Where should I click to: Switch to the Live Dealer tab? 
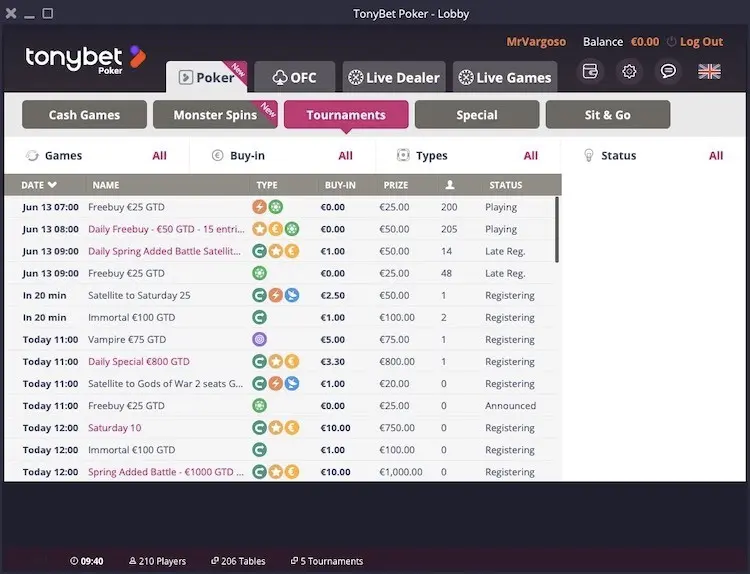click(394, 77)
